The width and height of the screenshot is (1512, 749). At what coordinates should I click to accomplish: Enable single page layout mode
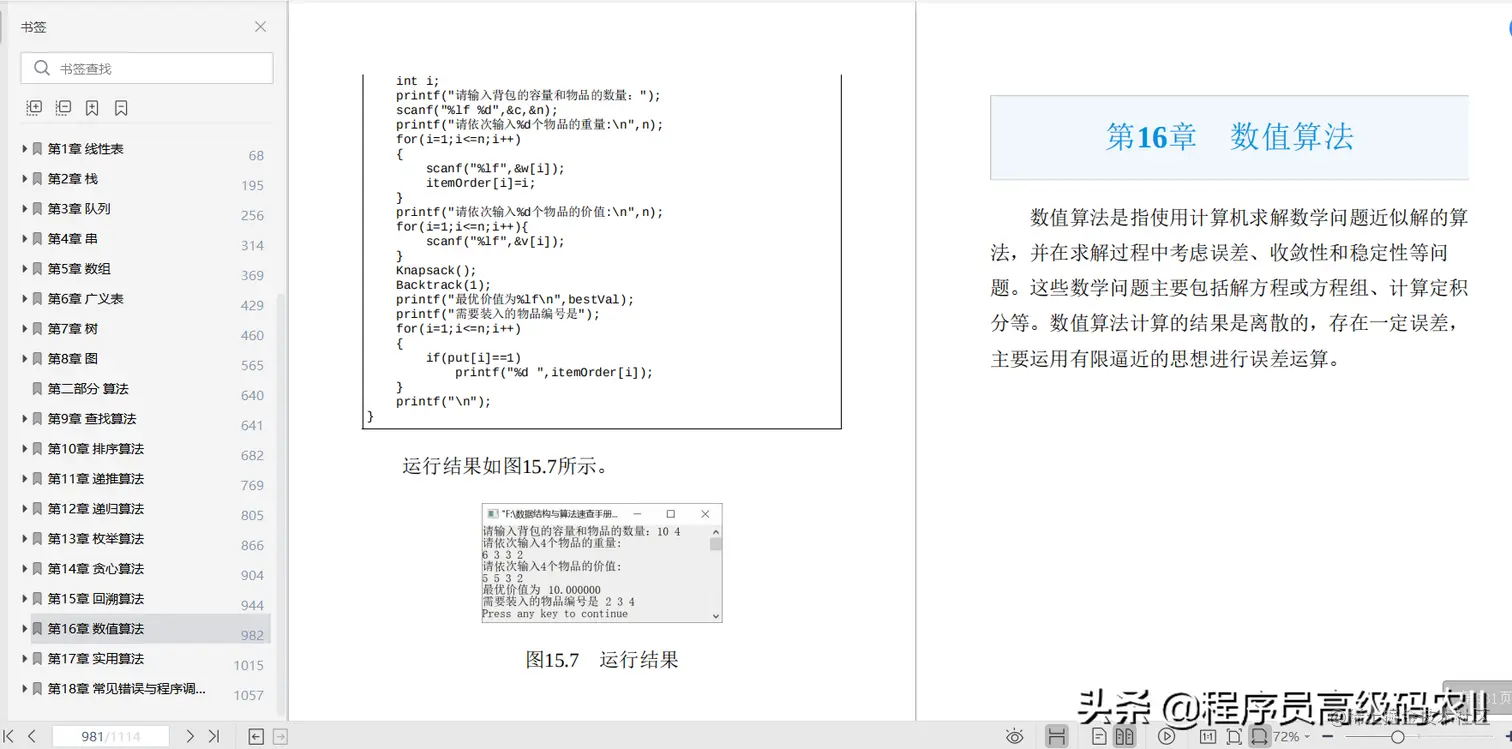(x=1097, y=737)
